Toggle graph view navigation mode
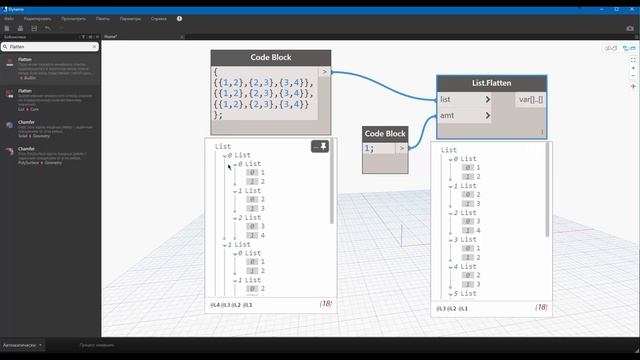Image resolution: width=640 pixels, height=360 pixels. point(629,48)
